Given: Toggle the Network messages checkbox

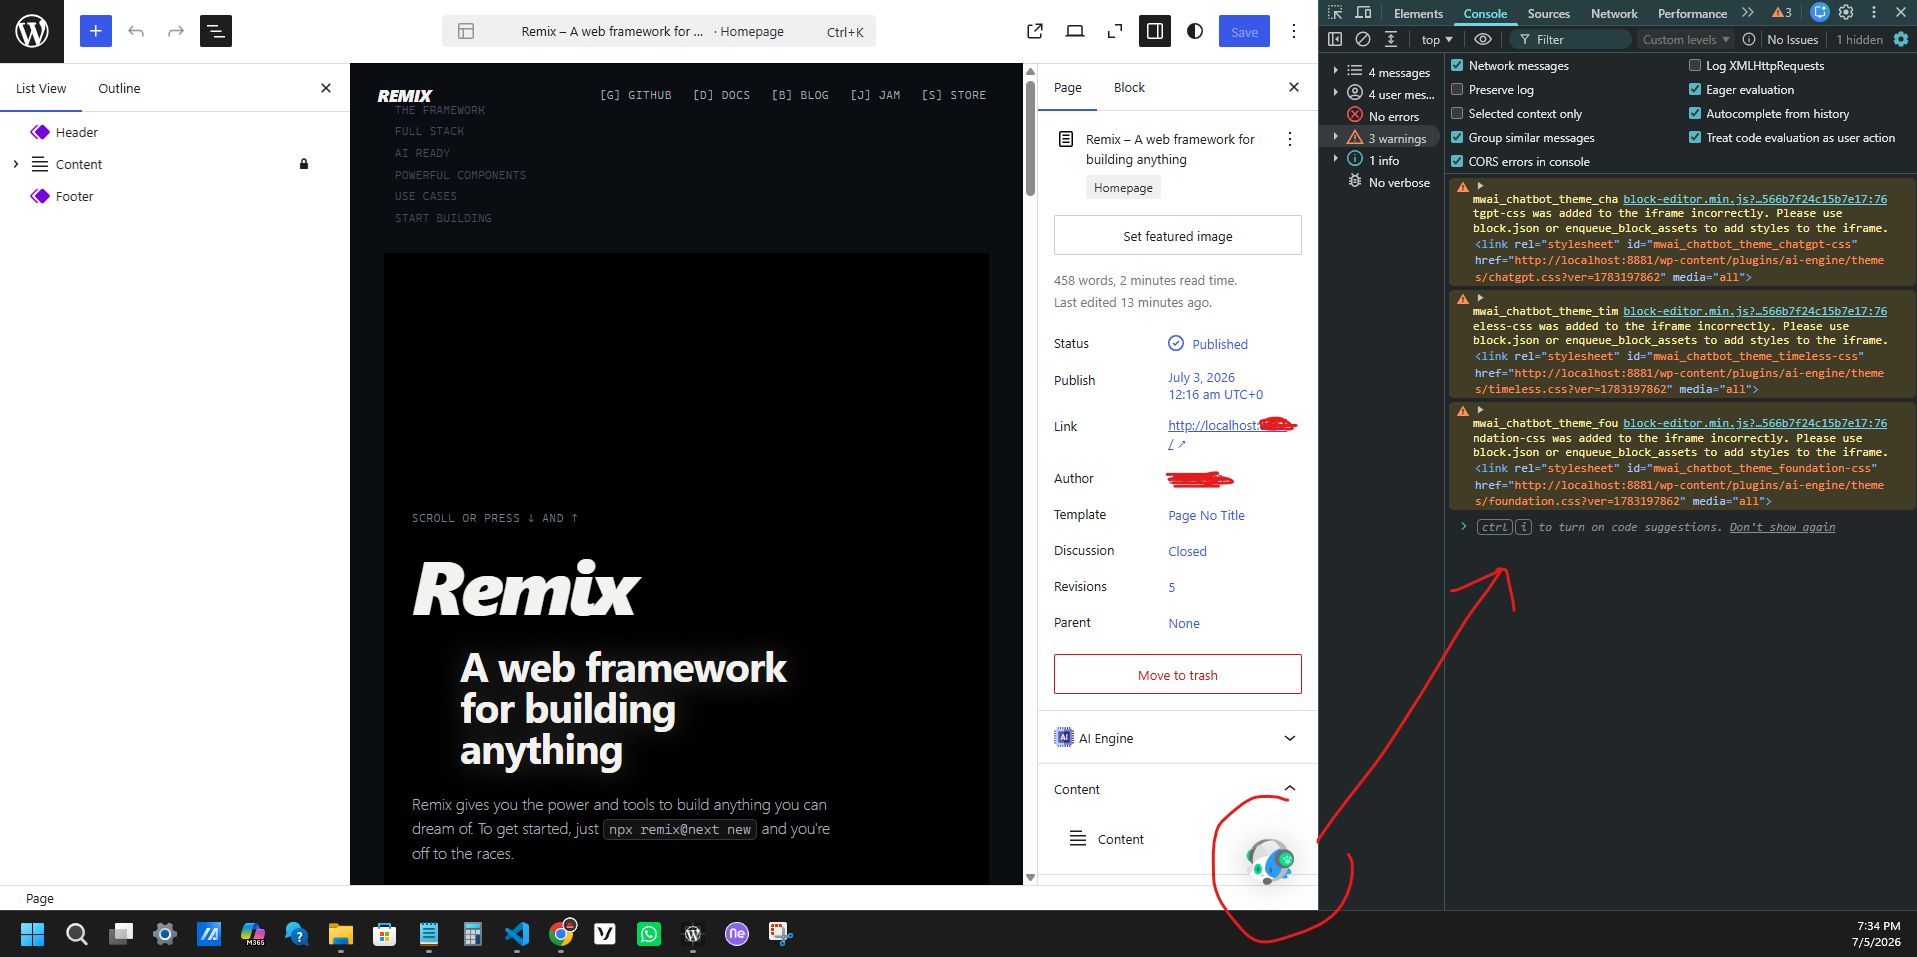Looking at the screenshot, I should tap(1457, 66).
